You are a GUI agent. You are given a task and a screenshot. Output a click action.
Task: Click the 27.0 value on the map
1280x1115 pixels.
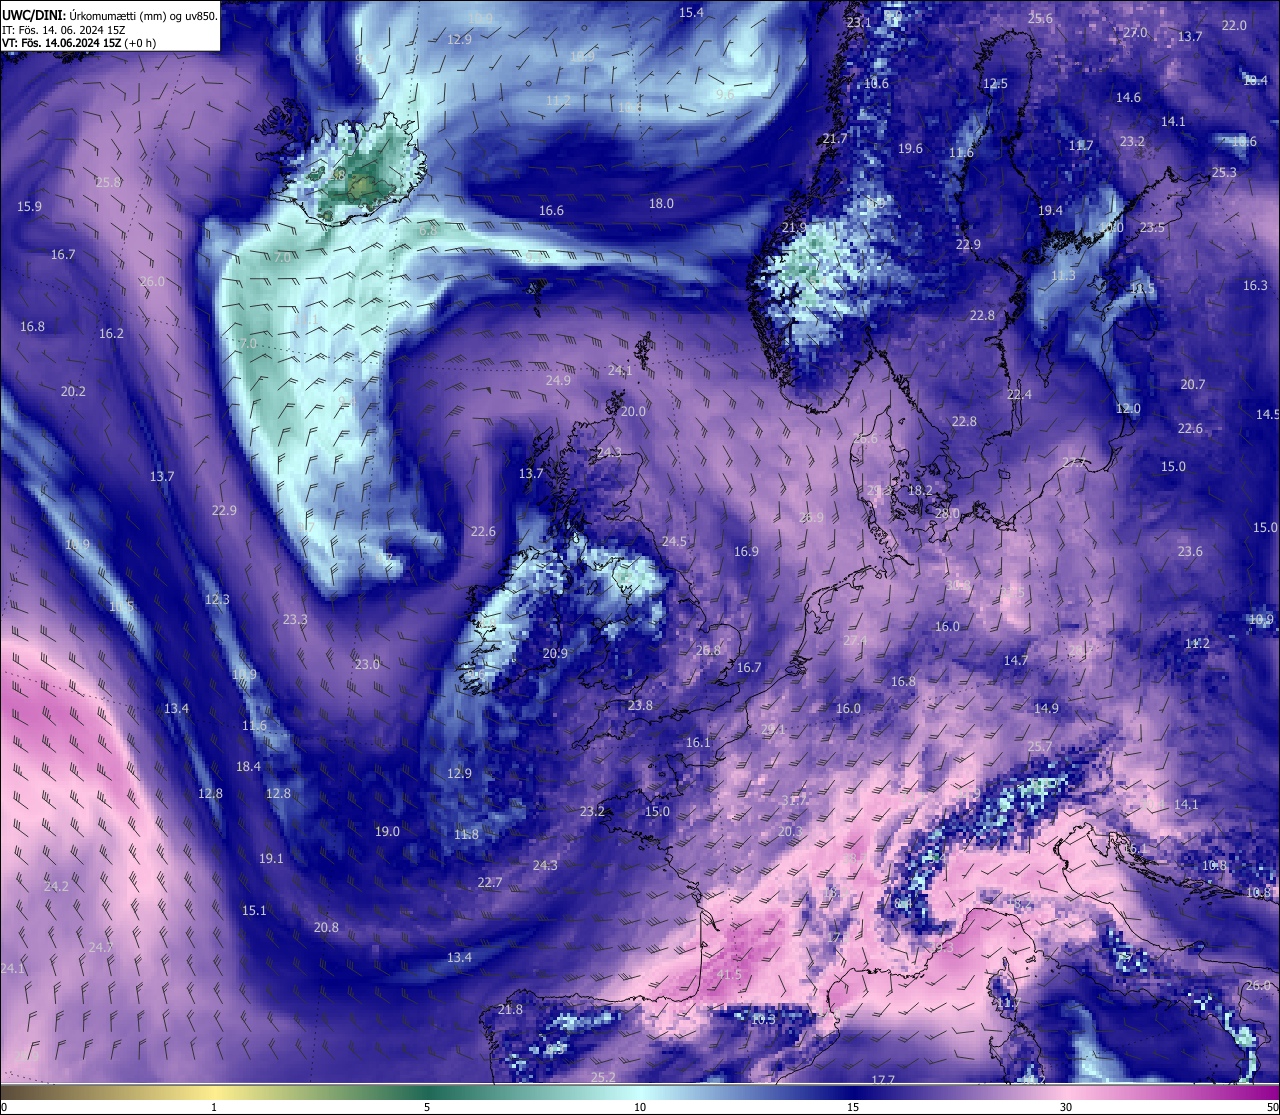tap(1134, 32)
